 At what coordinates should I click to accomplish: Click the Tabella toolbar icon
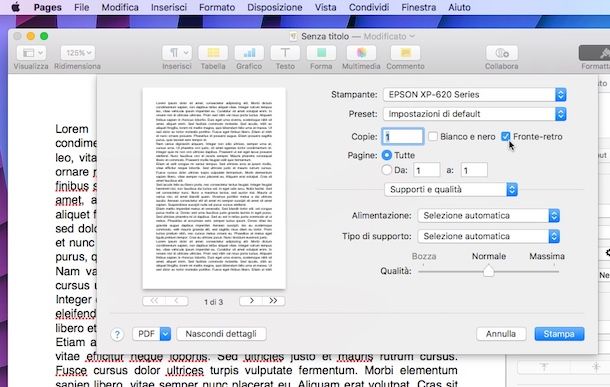213,53
